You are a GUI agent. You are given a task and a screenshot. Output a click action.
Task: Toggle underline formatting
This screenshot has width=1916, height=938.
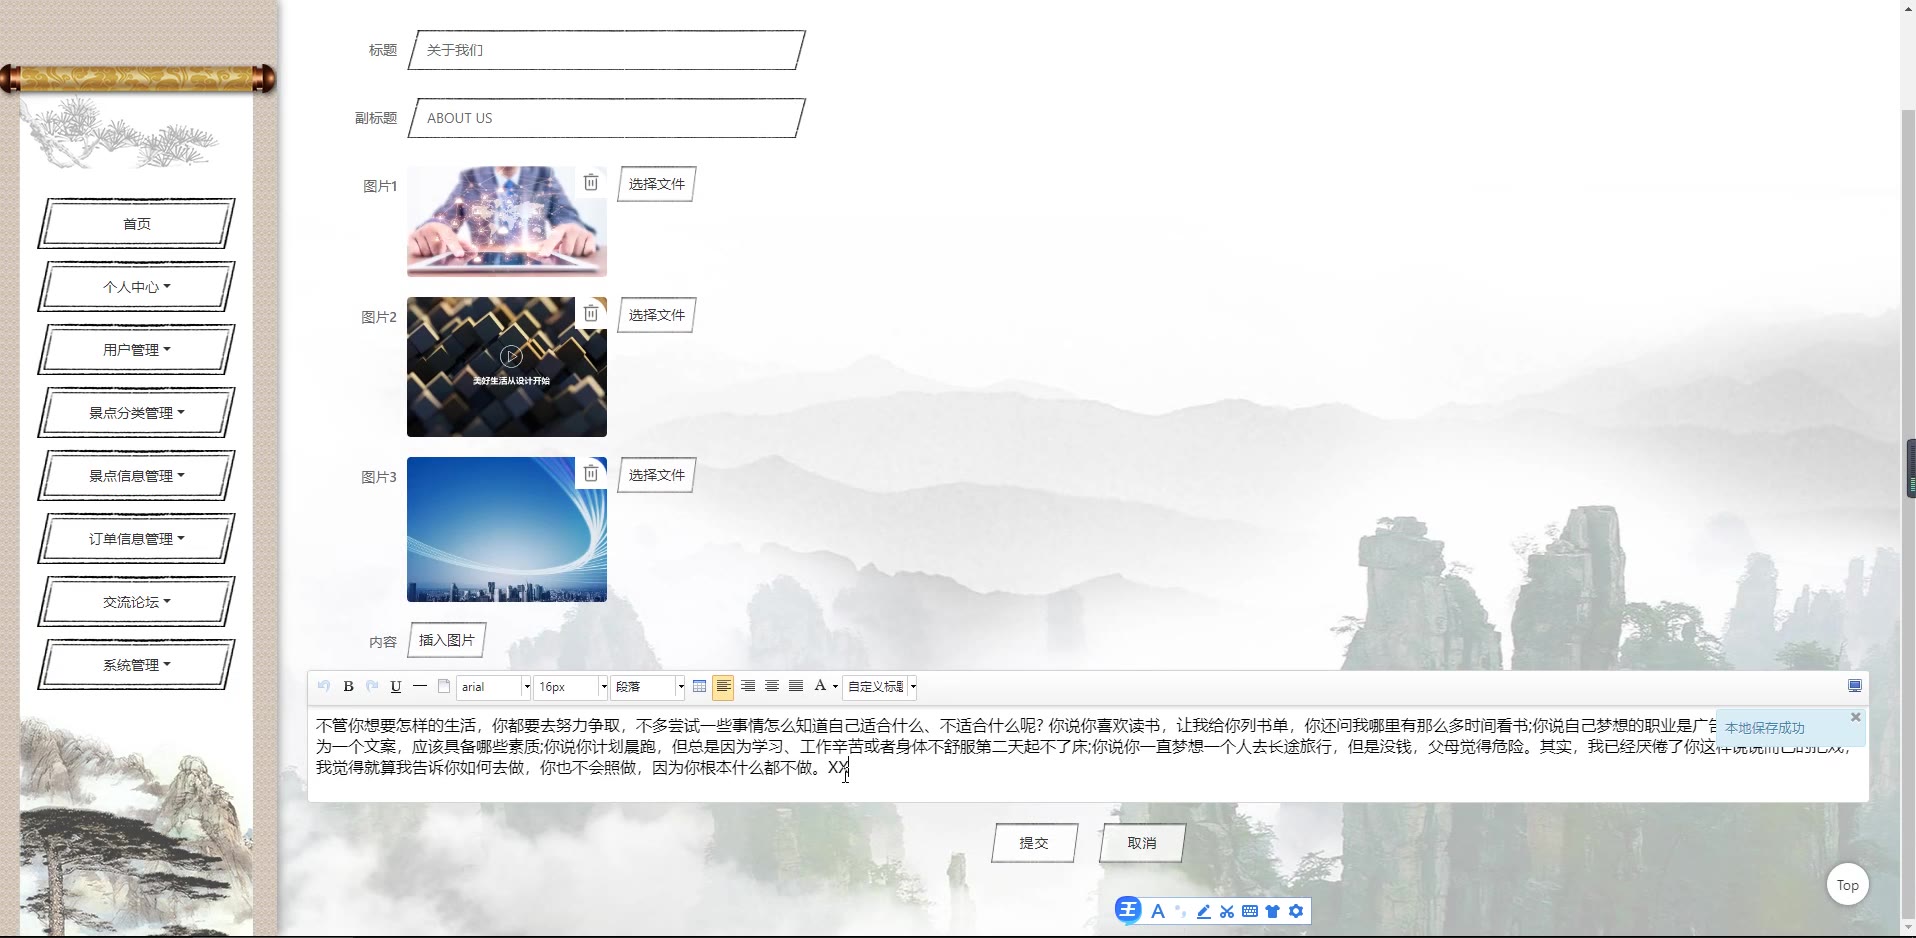point(396,686)
